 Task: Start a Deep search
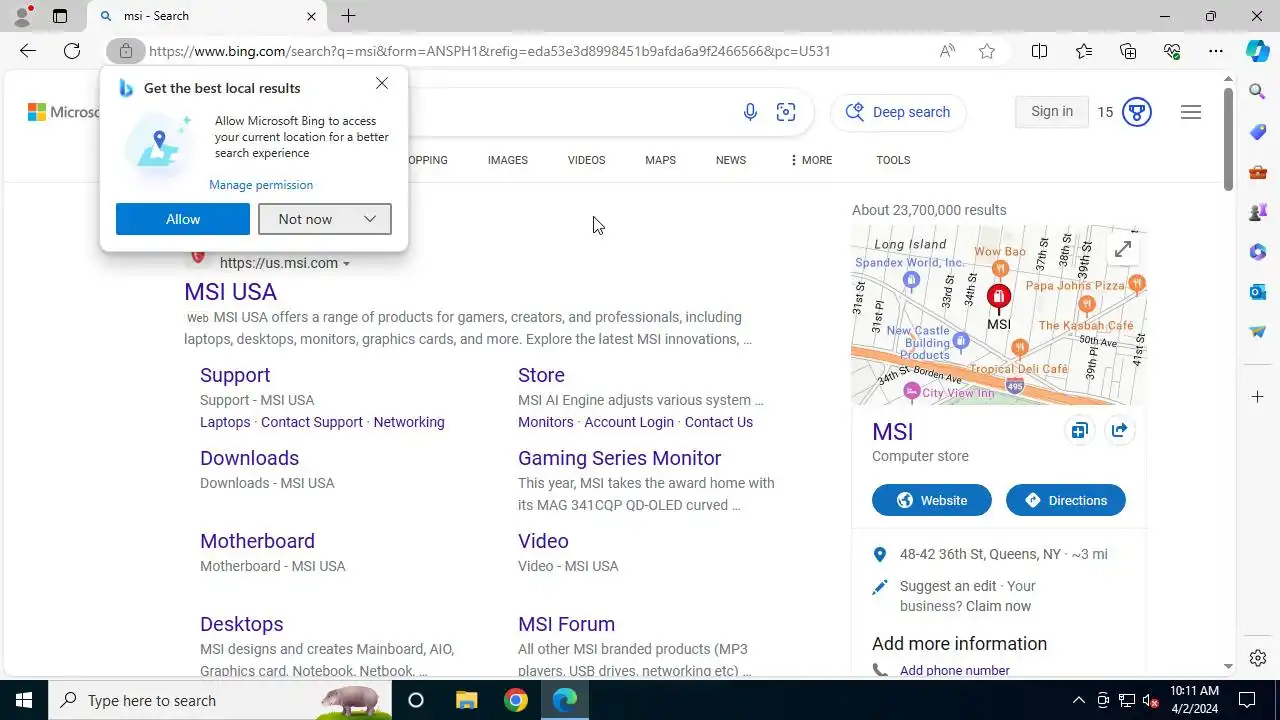click(898, 112)
